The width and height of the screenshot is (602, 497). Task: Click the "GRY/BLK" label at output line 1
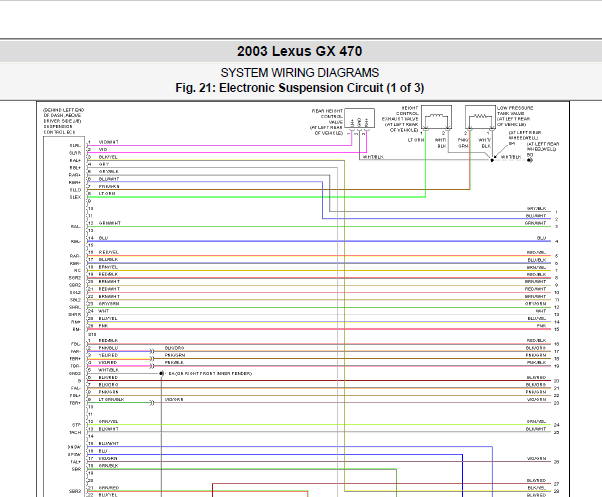tap(536, 208)
